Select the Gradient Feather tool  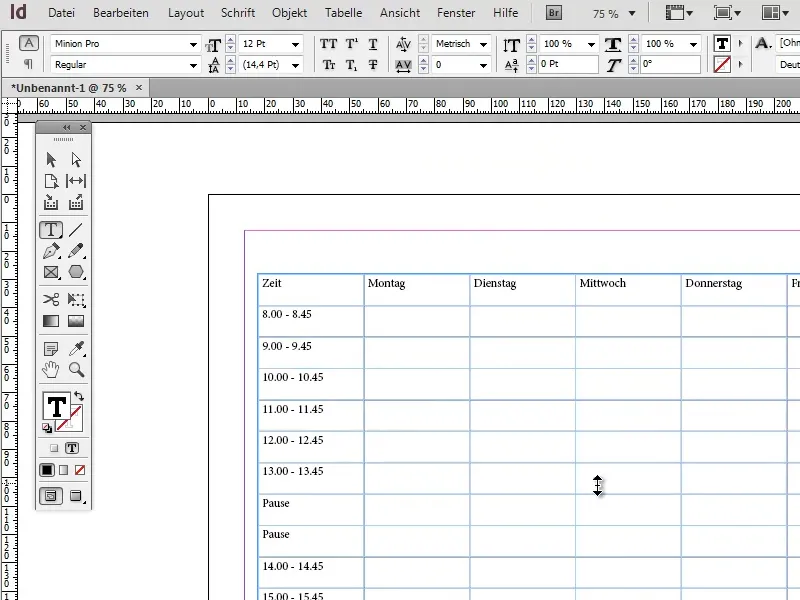pos(76,321)
